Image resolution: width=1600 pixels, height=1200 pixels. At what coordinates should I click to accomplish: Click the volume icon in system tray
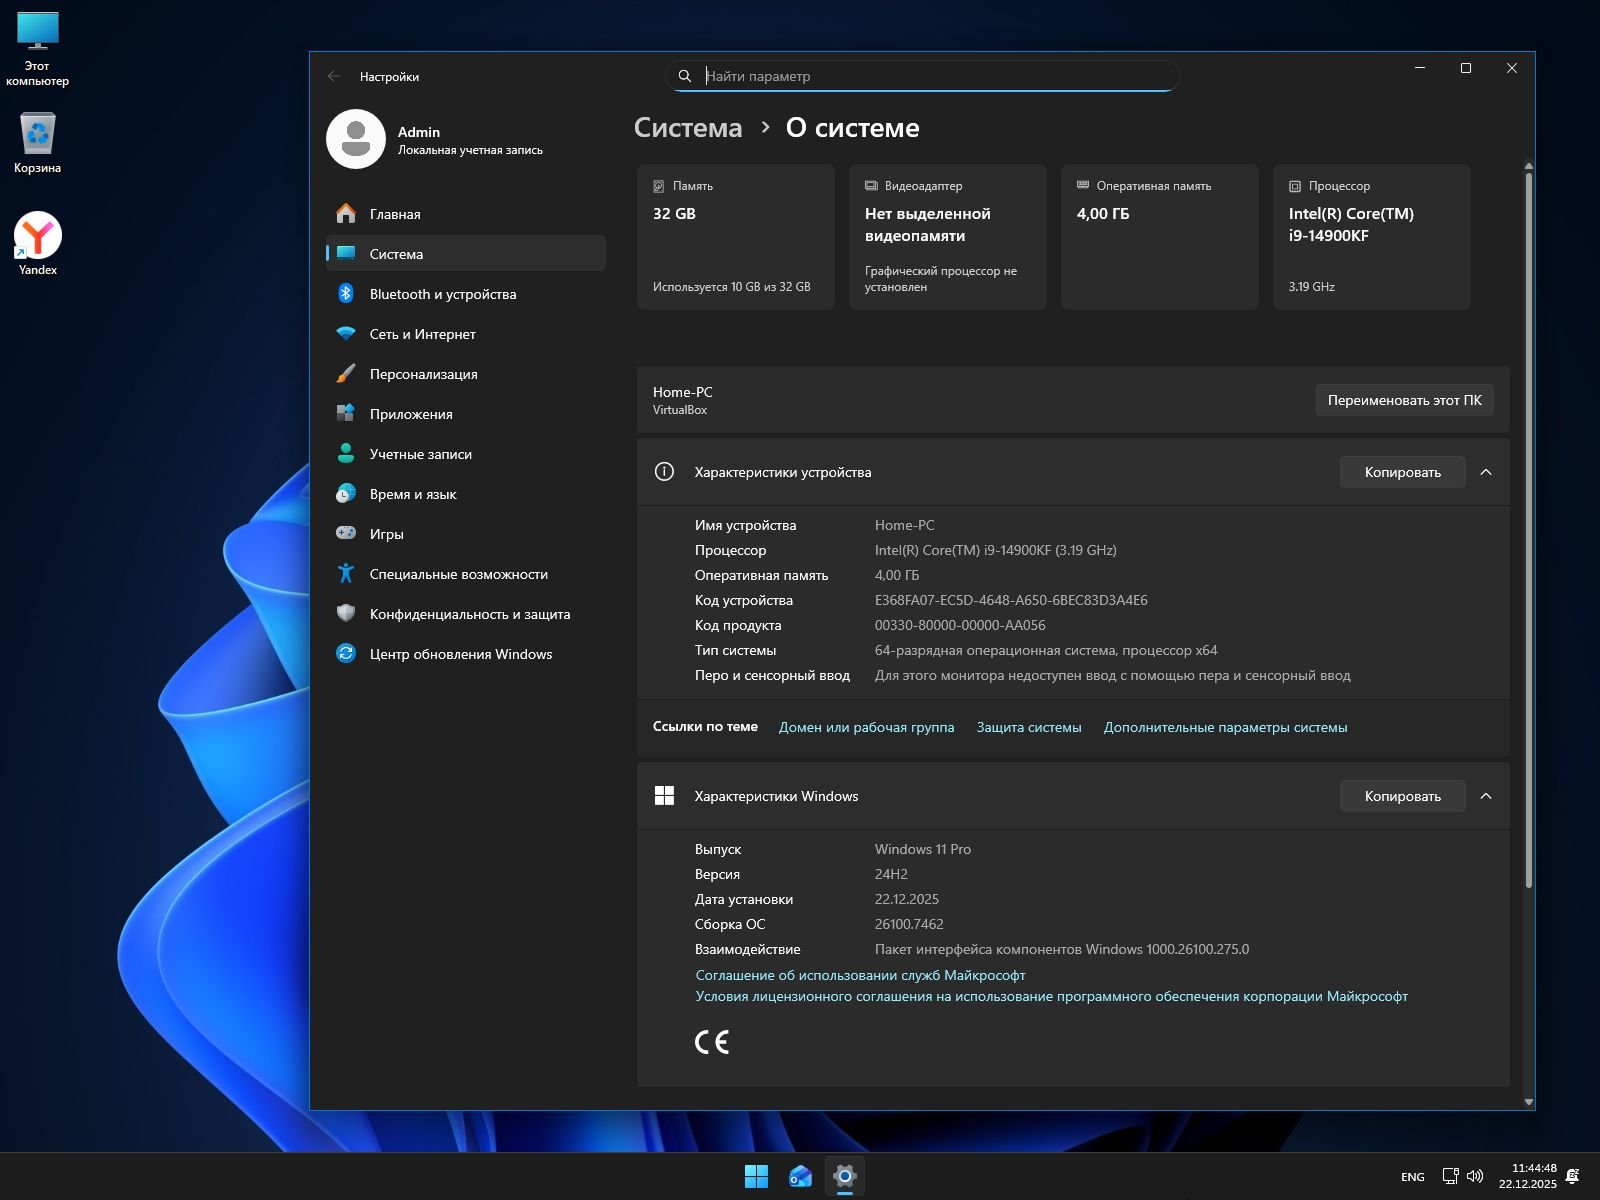[1475, 1176]
